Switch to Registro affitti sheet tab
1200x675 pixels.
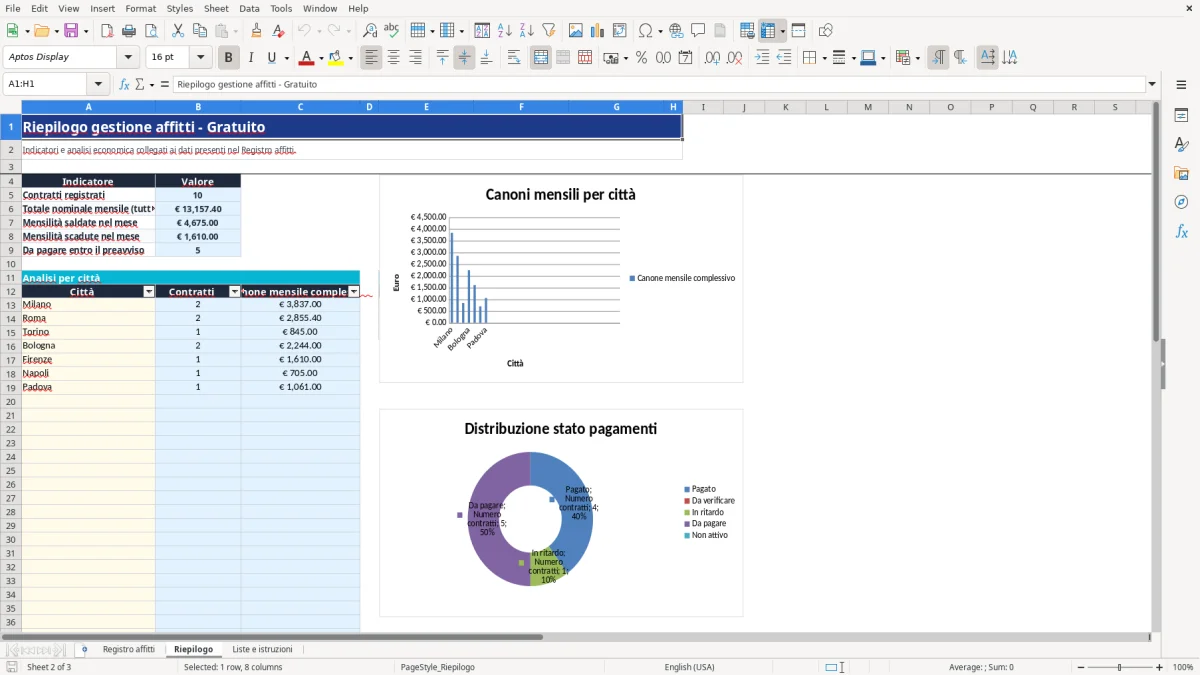(129, 649)
